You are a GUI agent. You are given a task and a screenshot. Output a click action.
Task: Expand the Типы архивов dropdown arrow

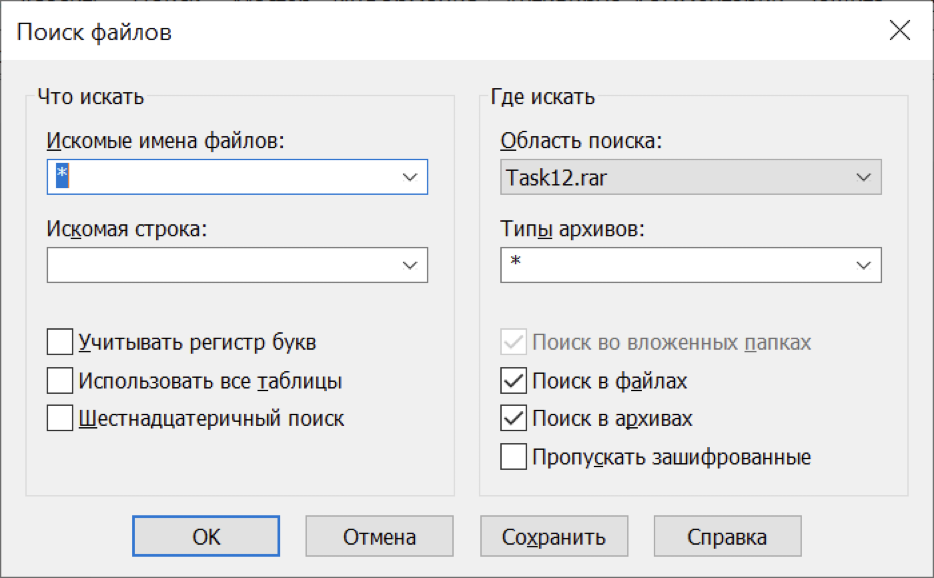click(x=863, y=265)
